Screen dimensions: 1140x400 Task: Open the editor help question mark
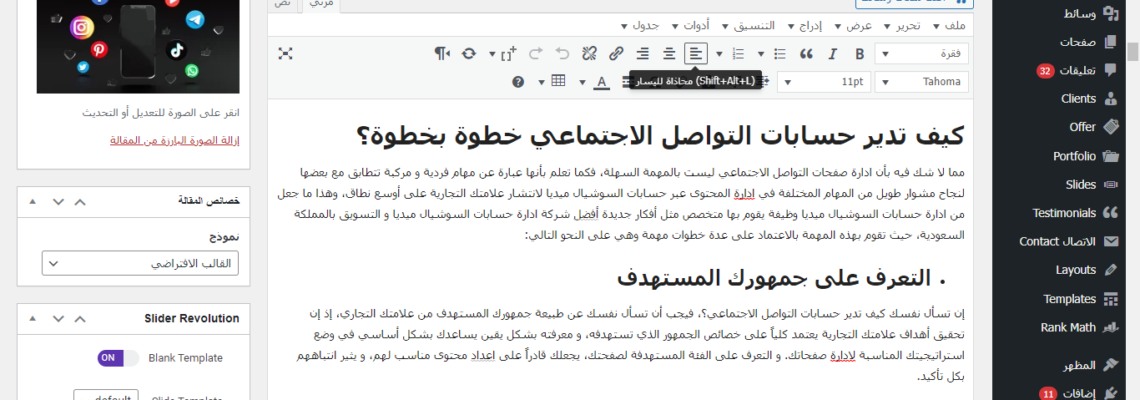click(x=518, y=82)
